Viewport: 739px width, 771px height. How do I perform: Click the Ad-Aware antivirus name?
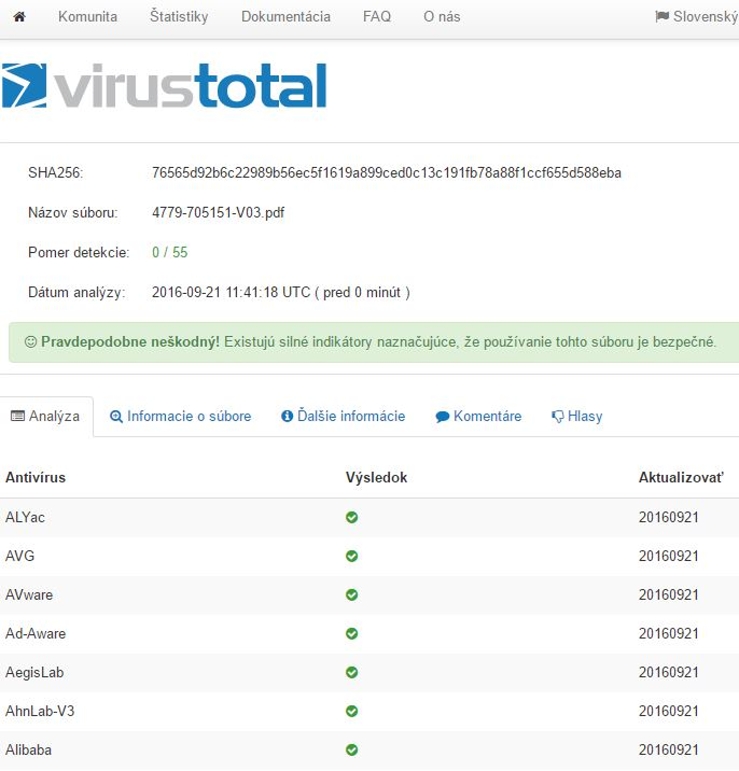point(35,633)
